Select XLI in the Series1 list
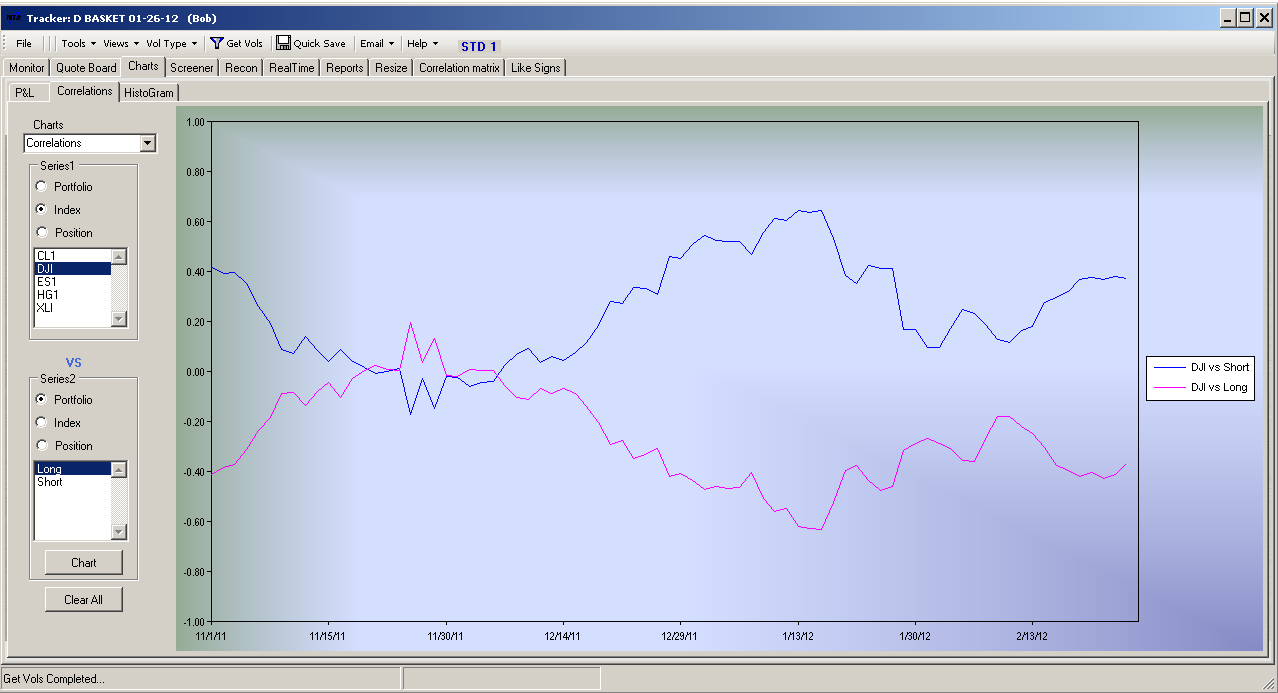The image size is (1278, 693). (x=72, y=308)
